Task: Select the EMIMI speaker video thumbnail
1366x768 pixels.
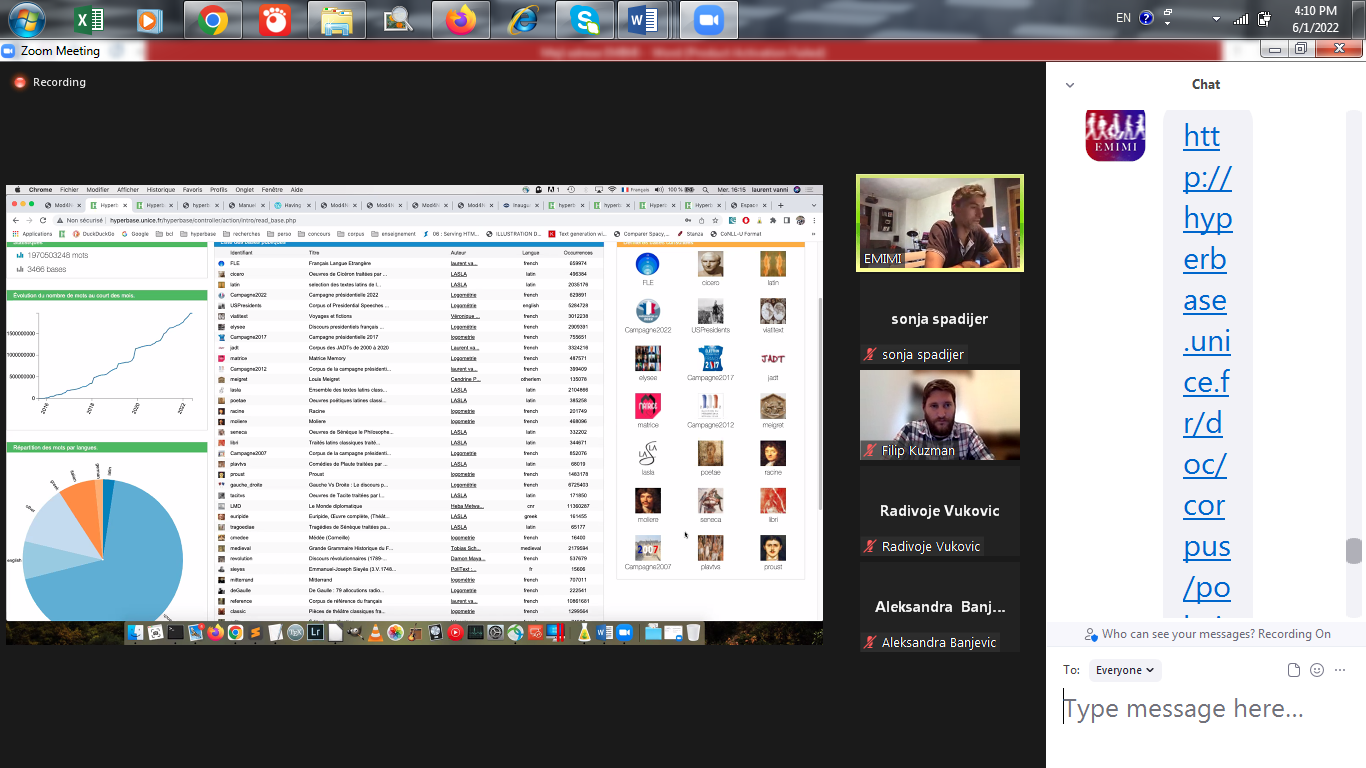Action: point(940,223)
